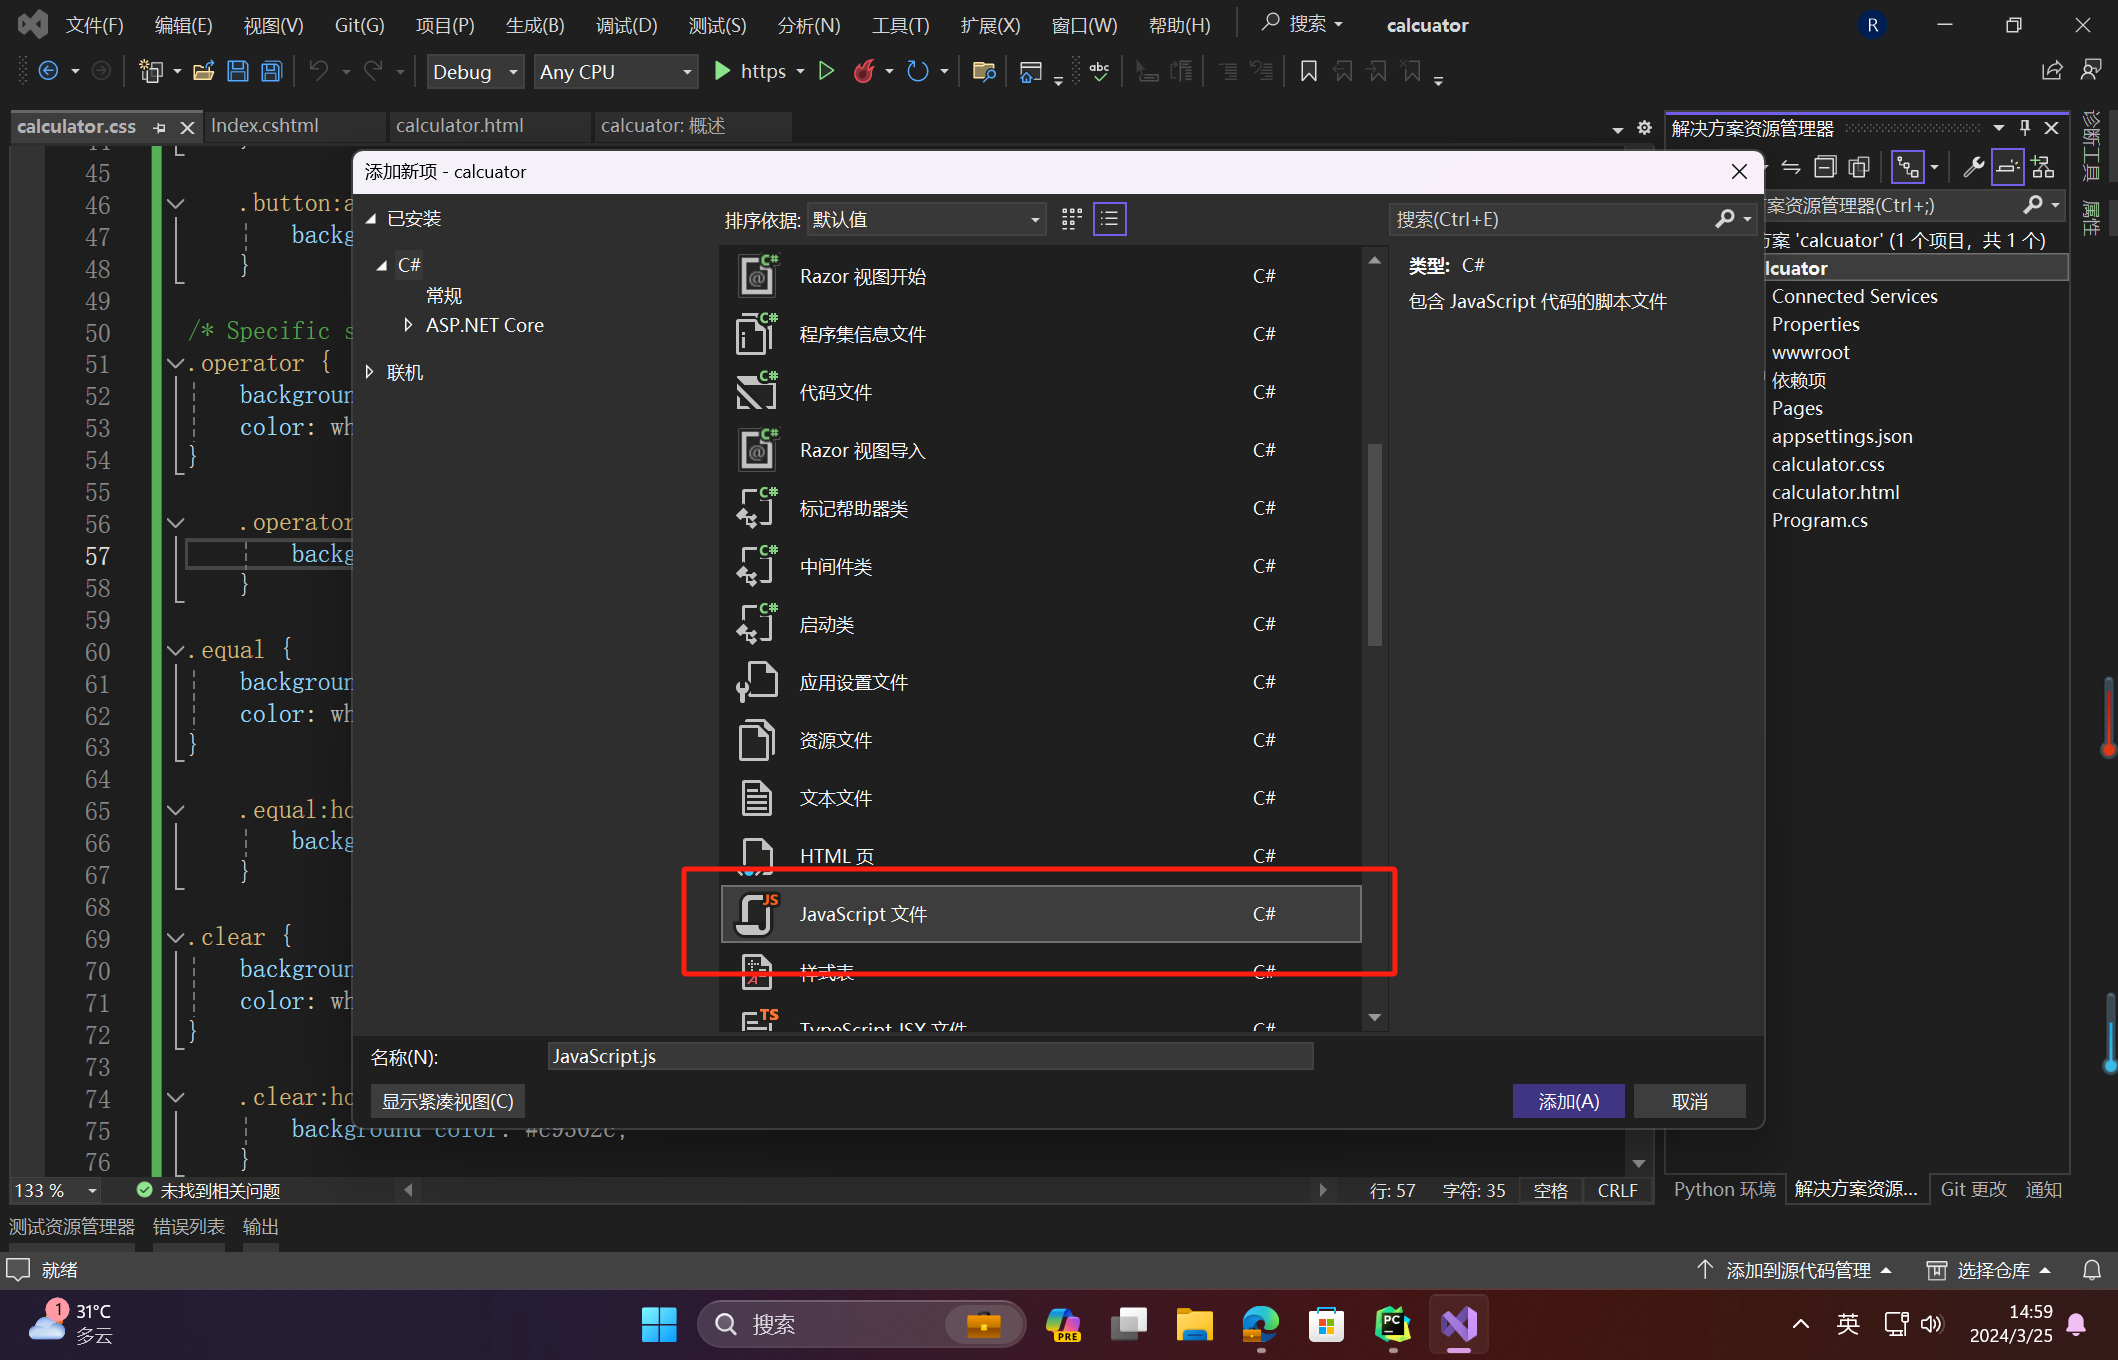2118x1360 pixels.
Task: Open PyCharm from the taskbar
Action: pos(1392,1324)
